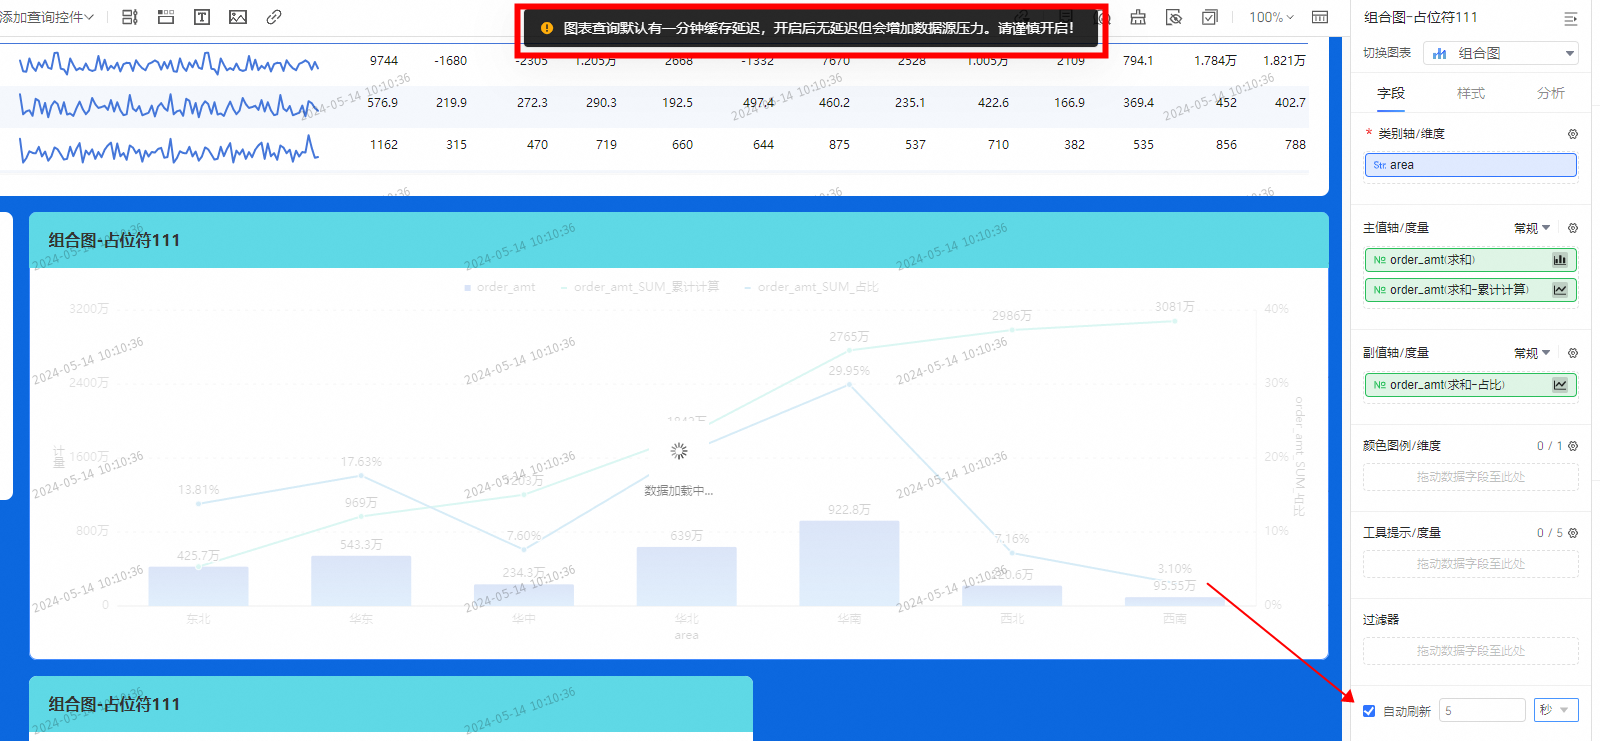This screenshot has width=1600, height=741.
Task: Click the bar chart icon on order_amt(求和)
Action: pos(1559,260)
